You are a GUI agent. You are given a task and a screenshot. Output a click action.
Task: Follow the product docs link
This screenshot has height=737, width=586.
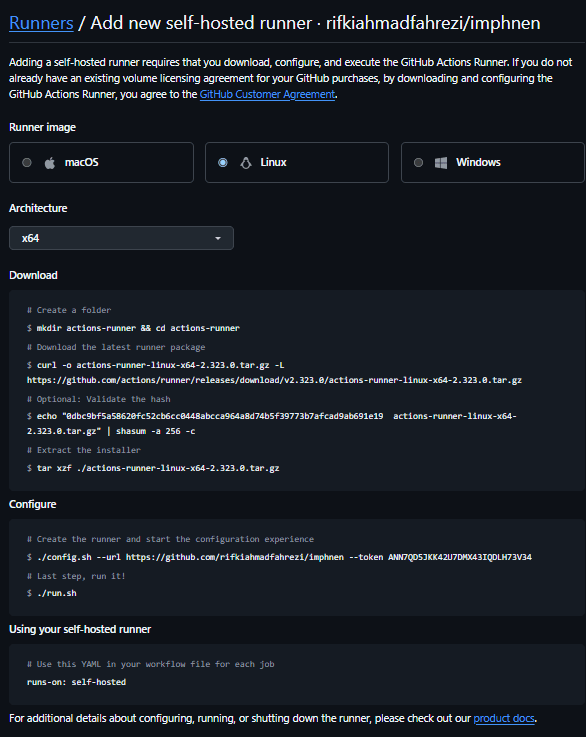click(x=504, y=718)
